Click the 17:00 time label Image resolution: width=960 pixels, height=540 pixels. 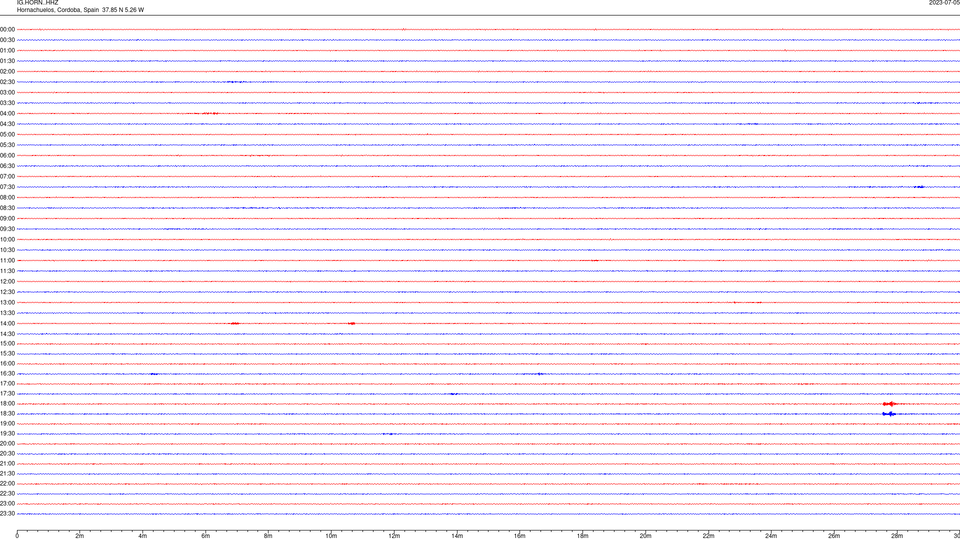pos(7,384)
